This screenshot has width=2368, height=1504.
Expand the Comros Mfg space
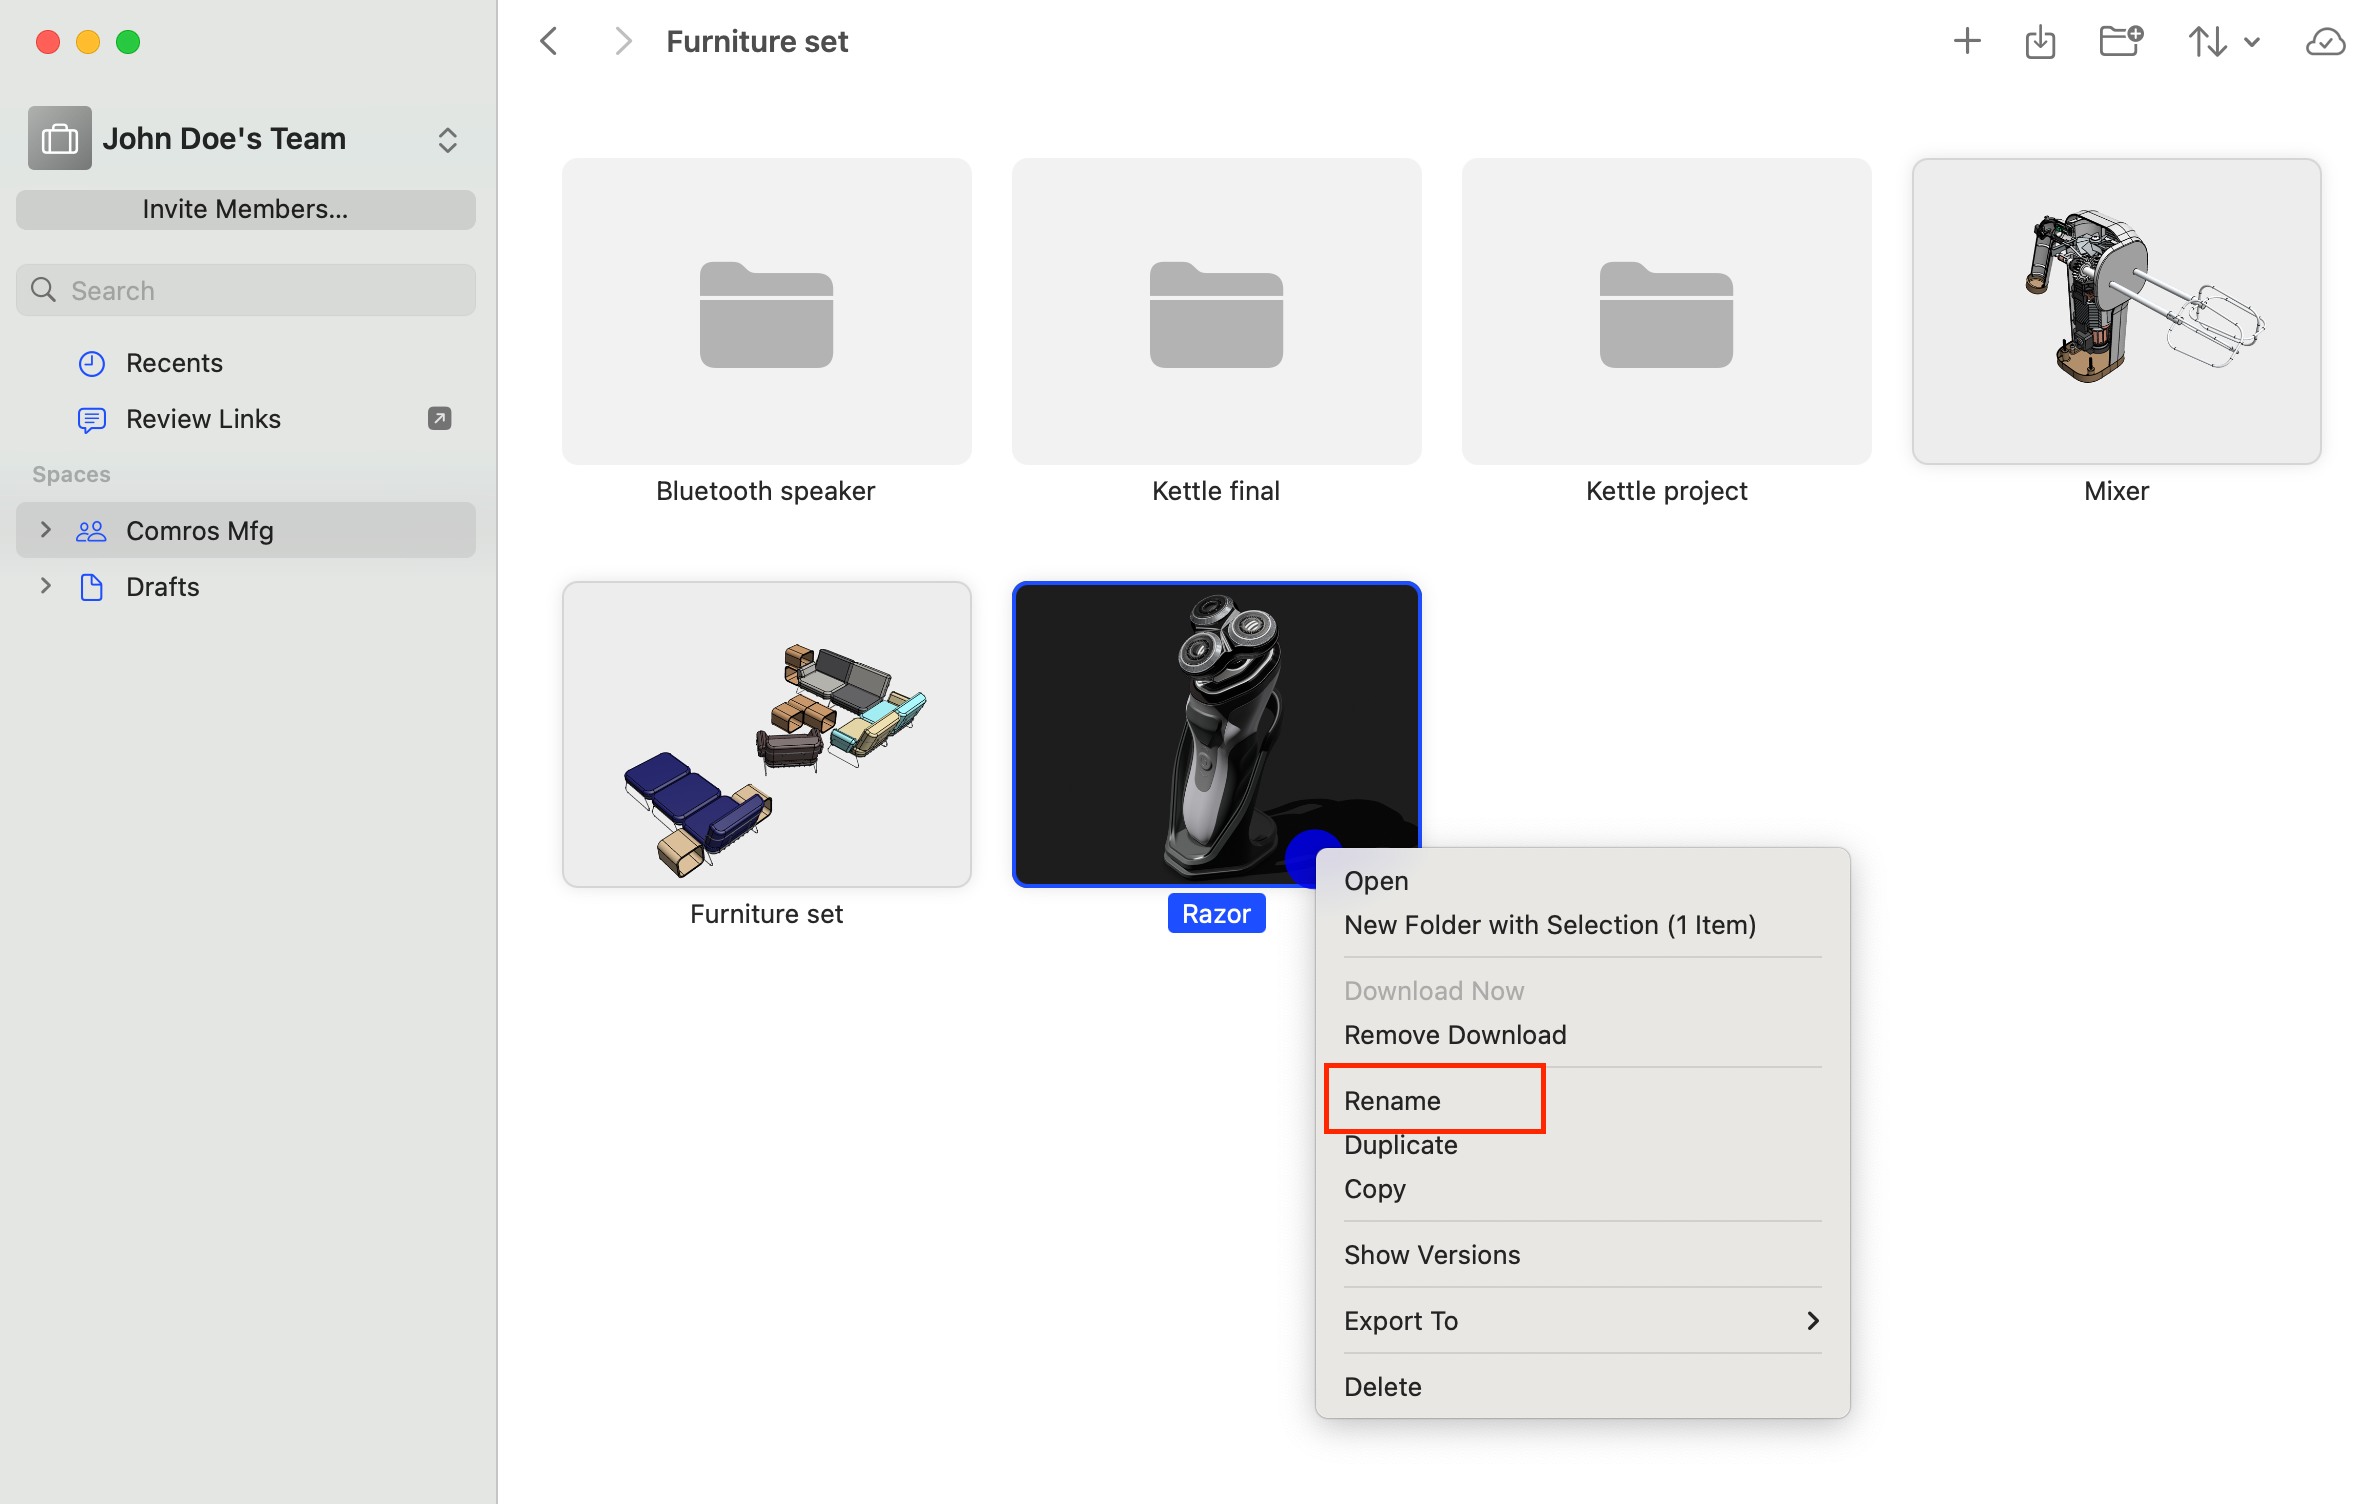(45, 529)
